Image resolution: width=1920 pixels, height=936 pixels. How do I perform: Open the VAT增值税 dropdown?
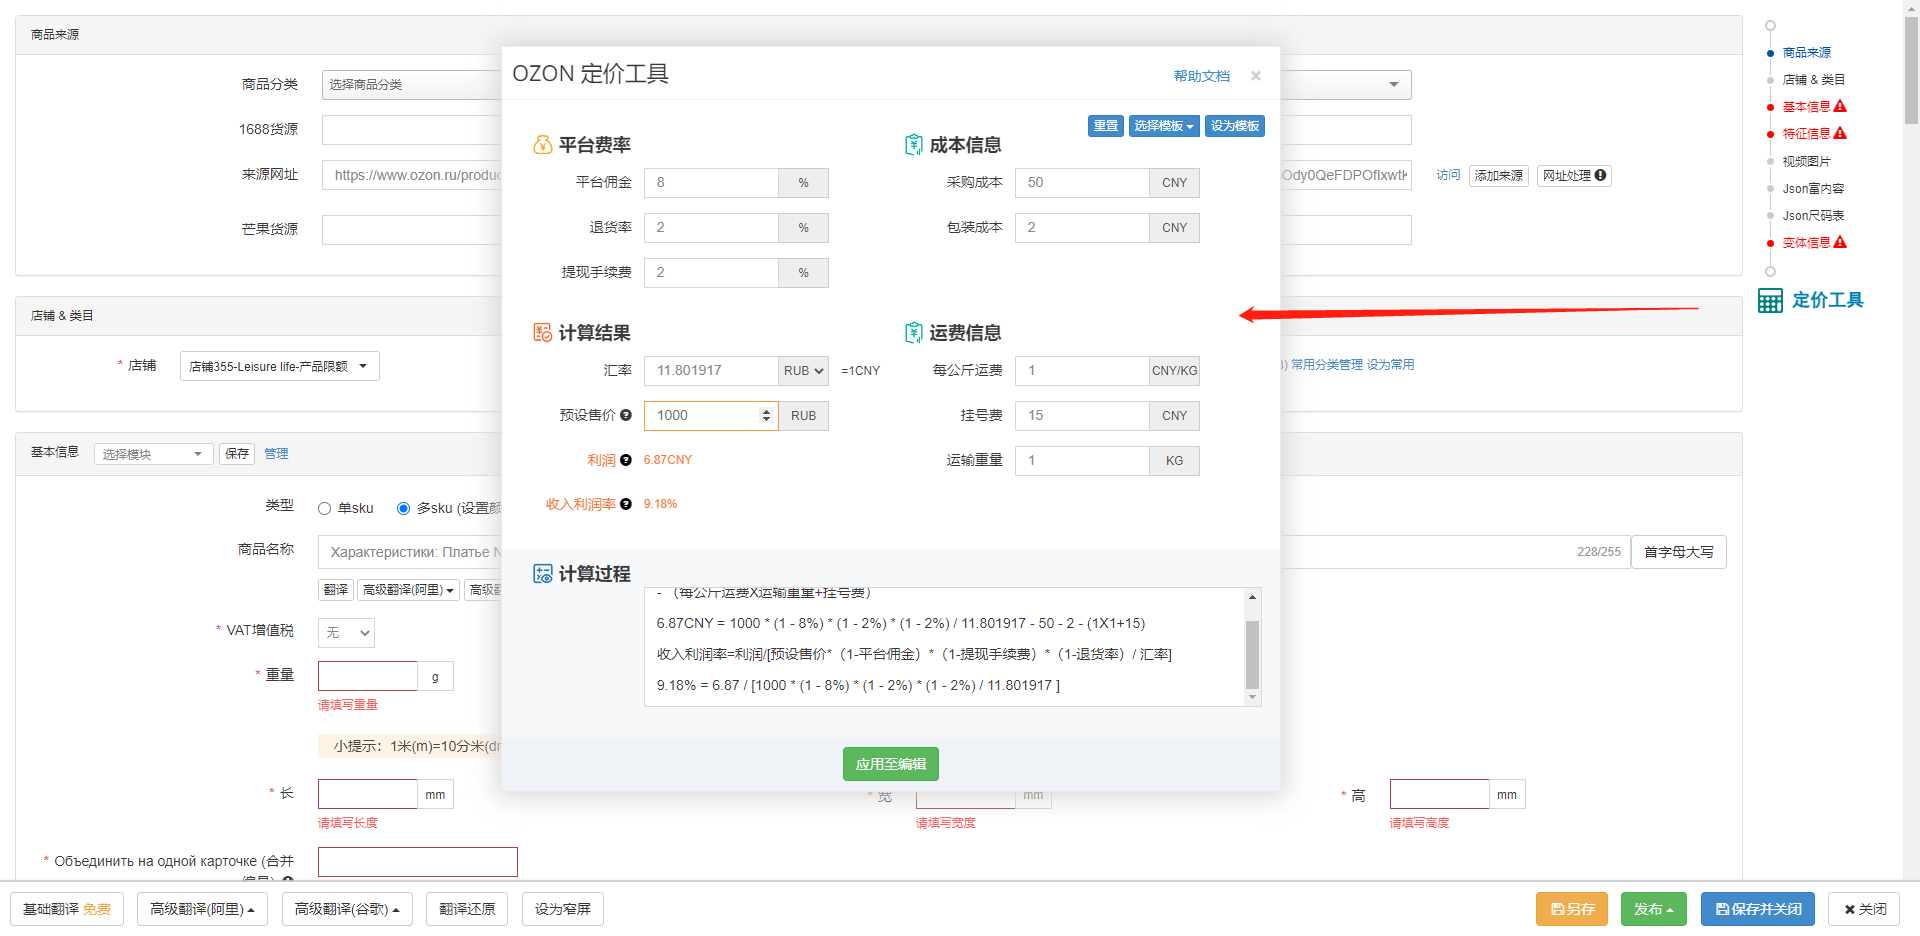coord(347,633)
